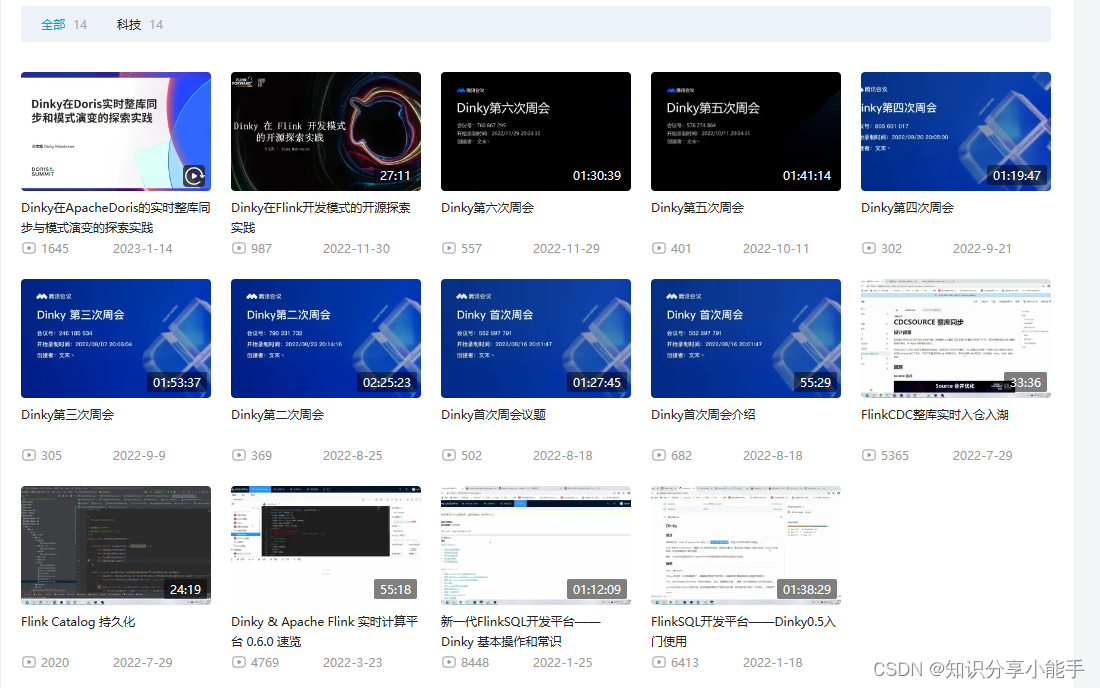
Task: Open the Flink Catalog thumbnail with 24:19
Action: (x=116, y=545)
